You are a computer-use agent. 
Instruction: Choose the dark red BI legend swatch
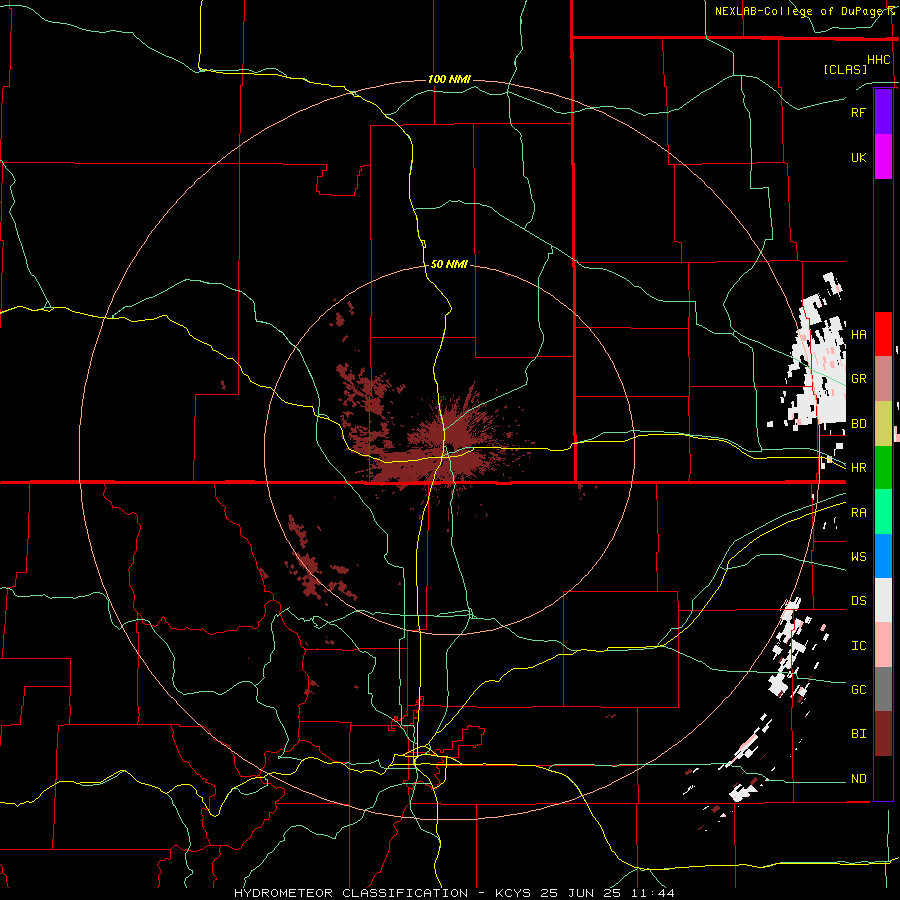coord(883,734)
